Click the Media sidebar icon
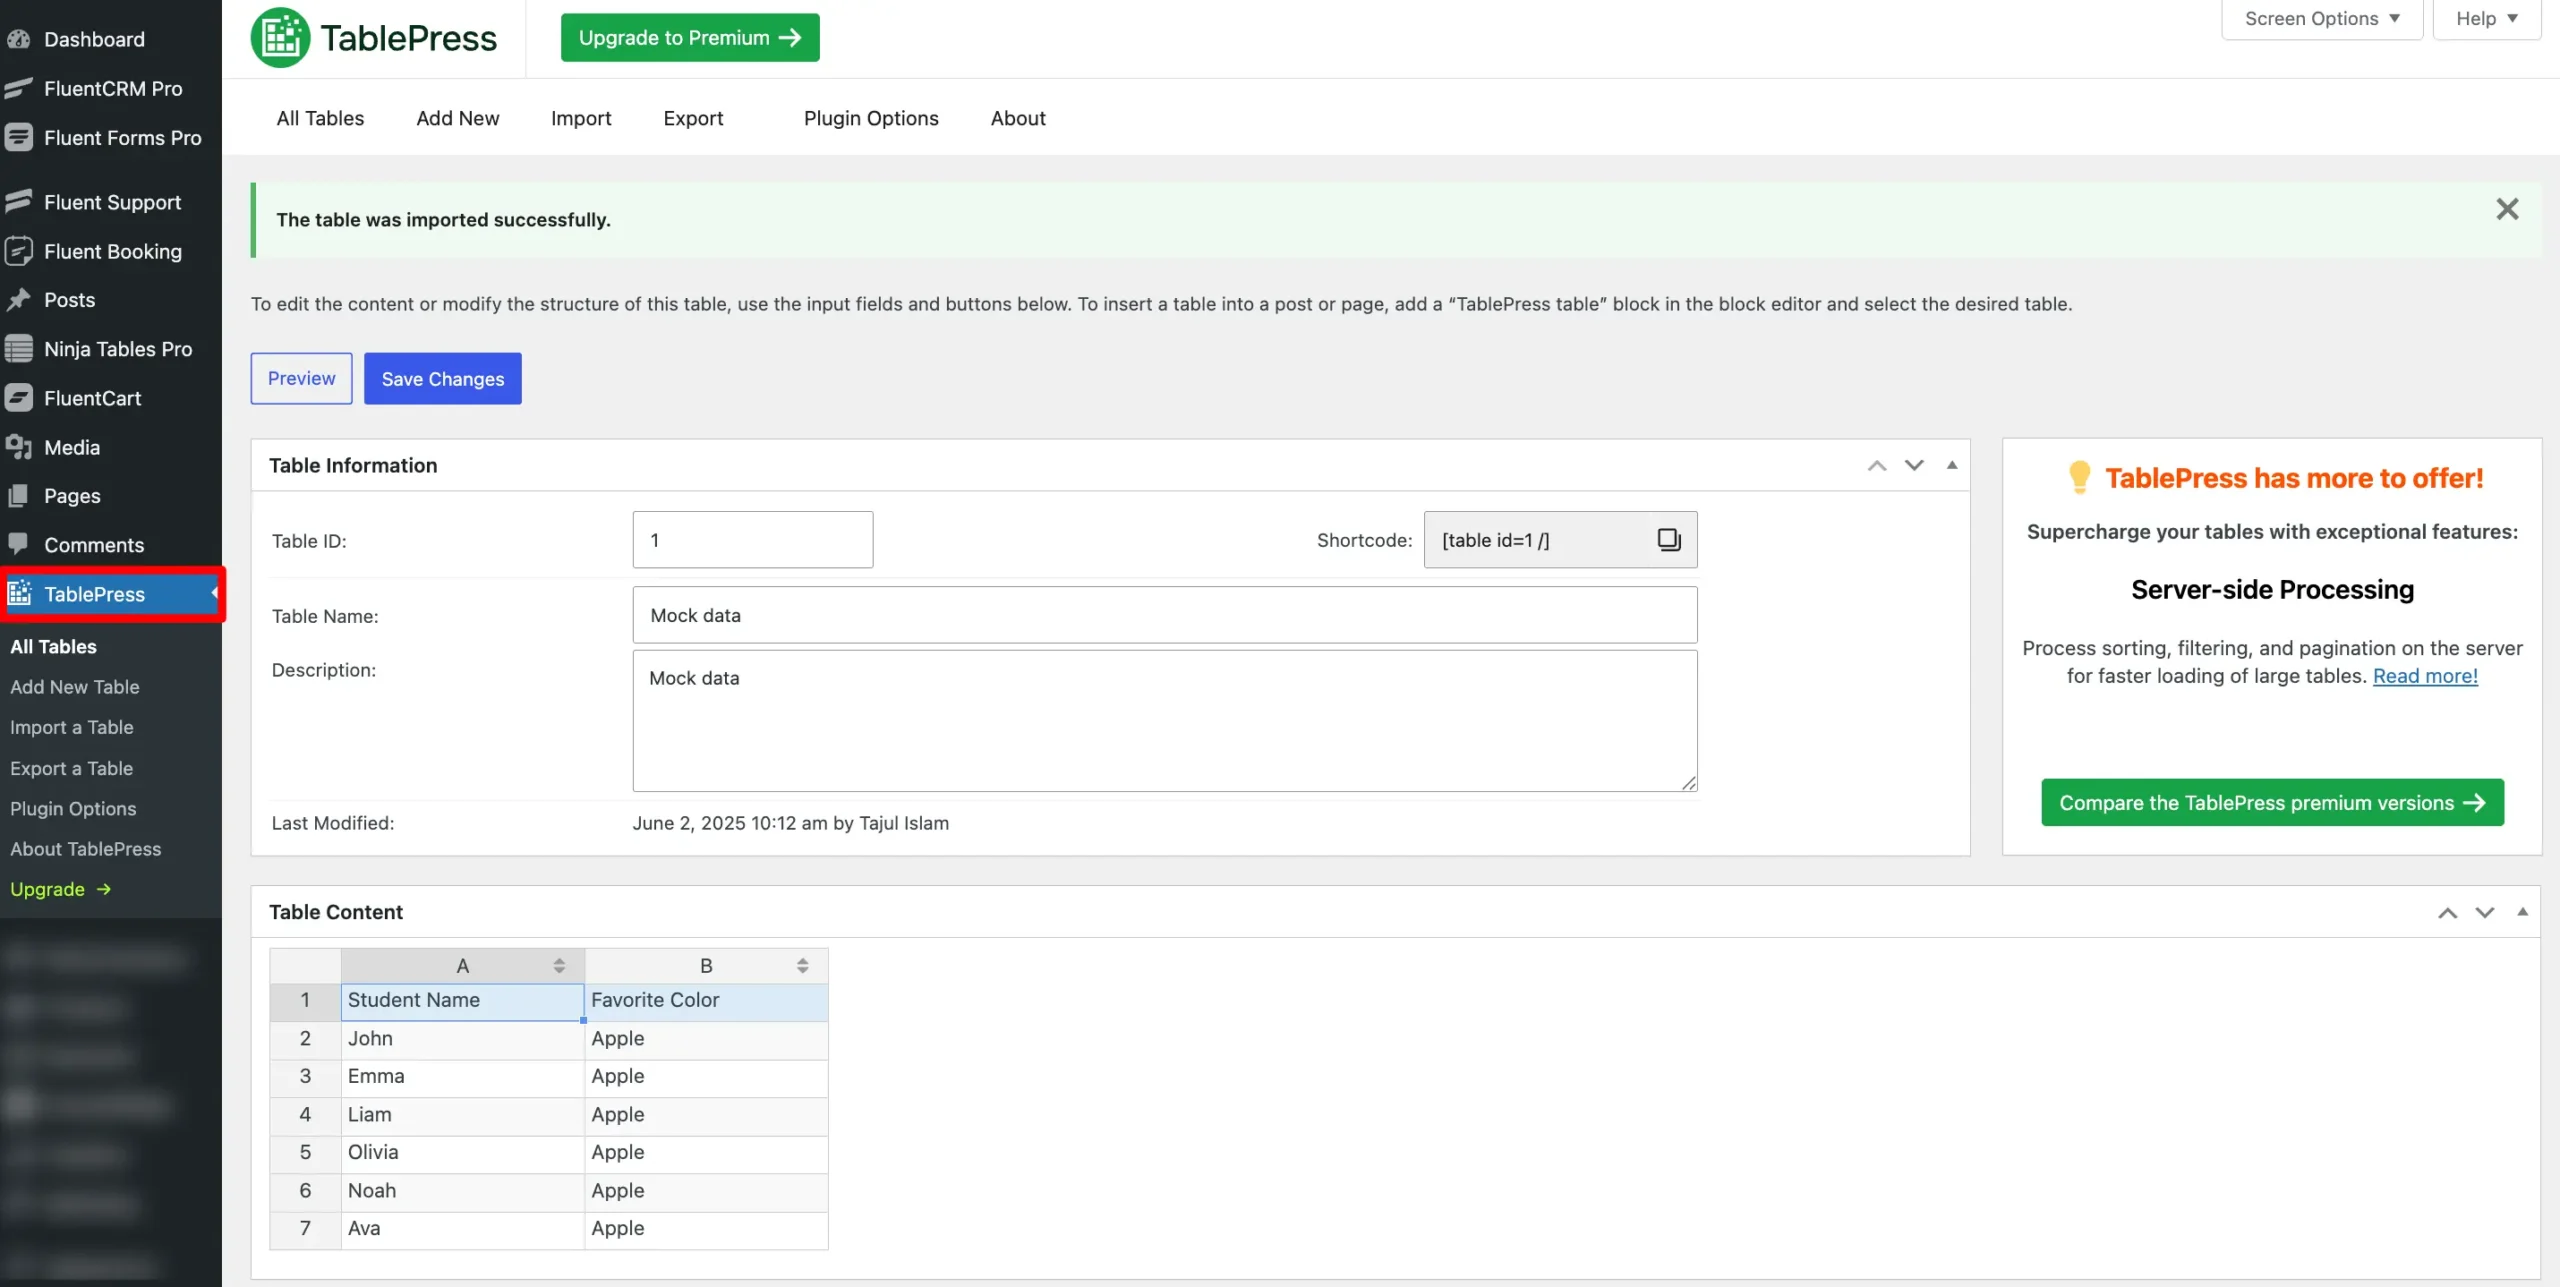This screenshot has width=2560, height=1287. (18, 446)
